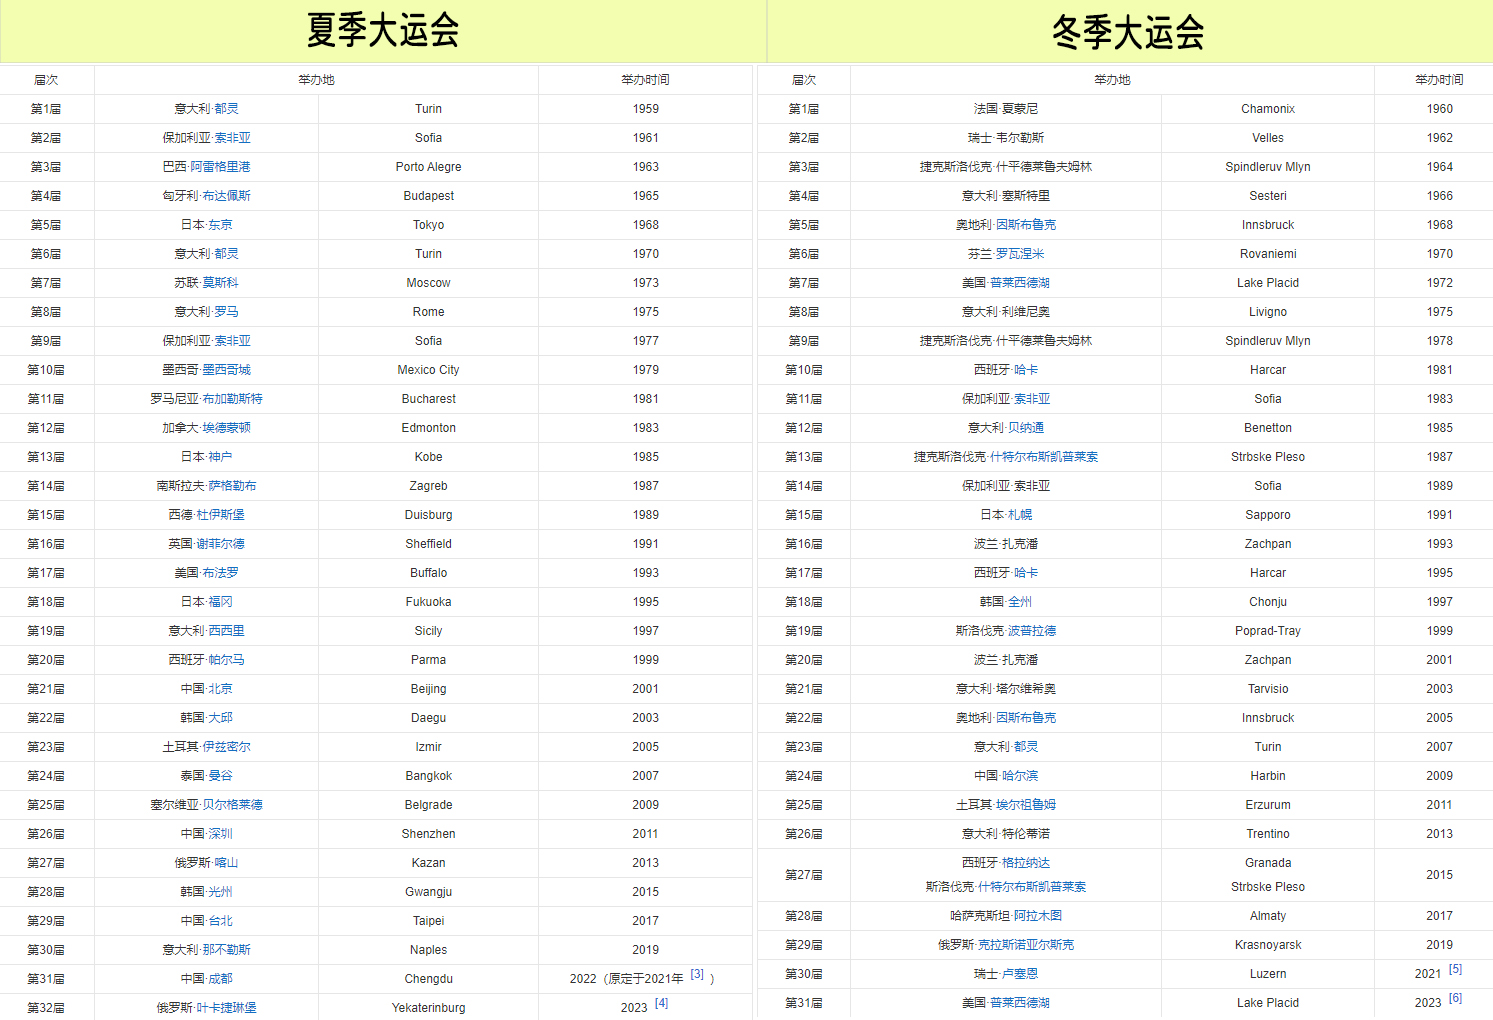
Task: Click the 都灵 link in winter 第23届 row
Action: [1026, 747]
